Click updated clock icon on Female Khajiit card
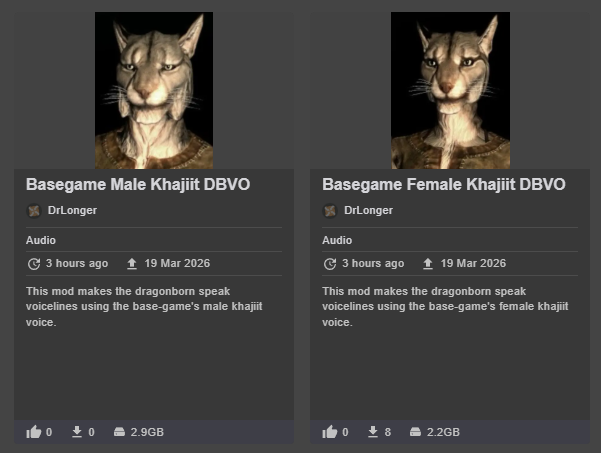 pyautogui.click(x=330, y=264)
